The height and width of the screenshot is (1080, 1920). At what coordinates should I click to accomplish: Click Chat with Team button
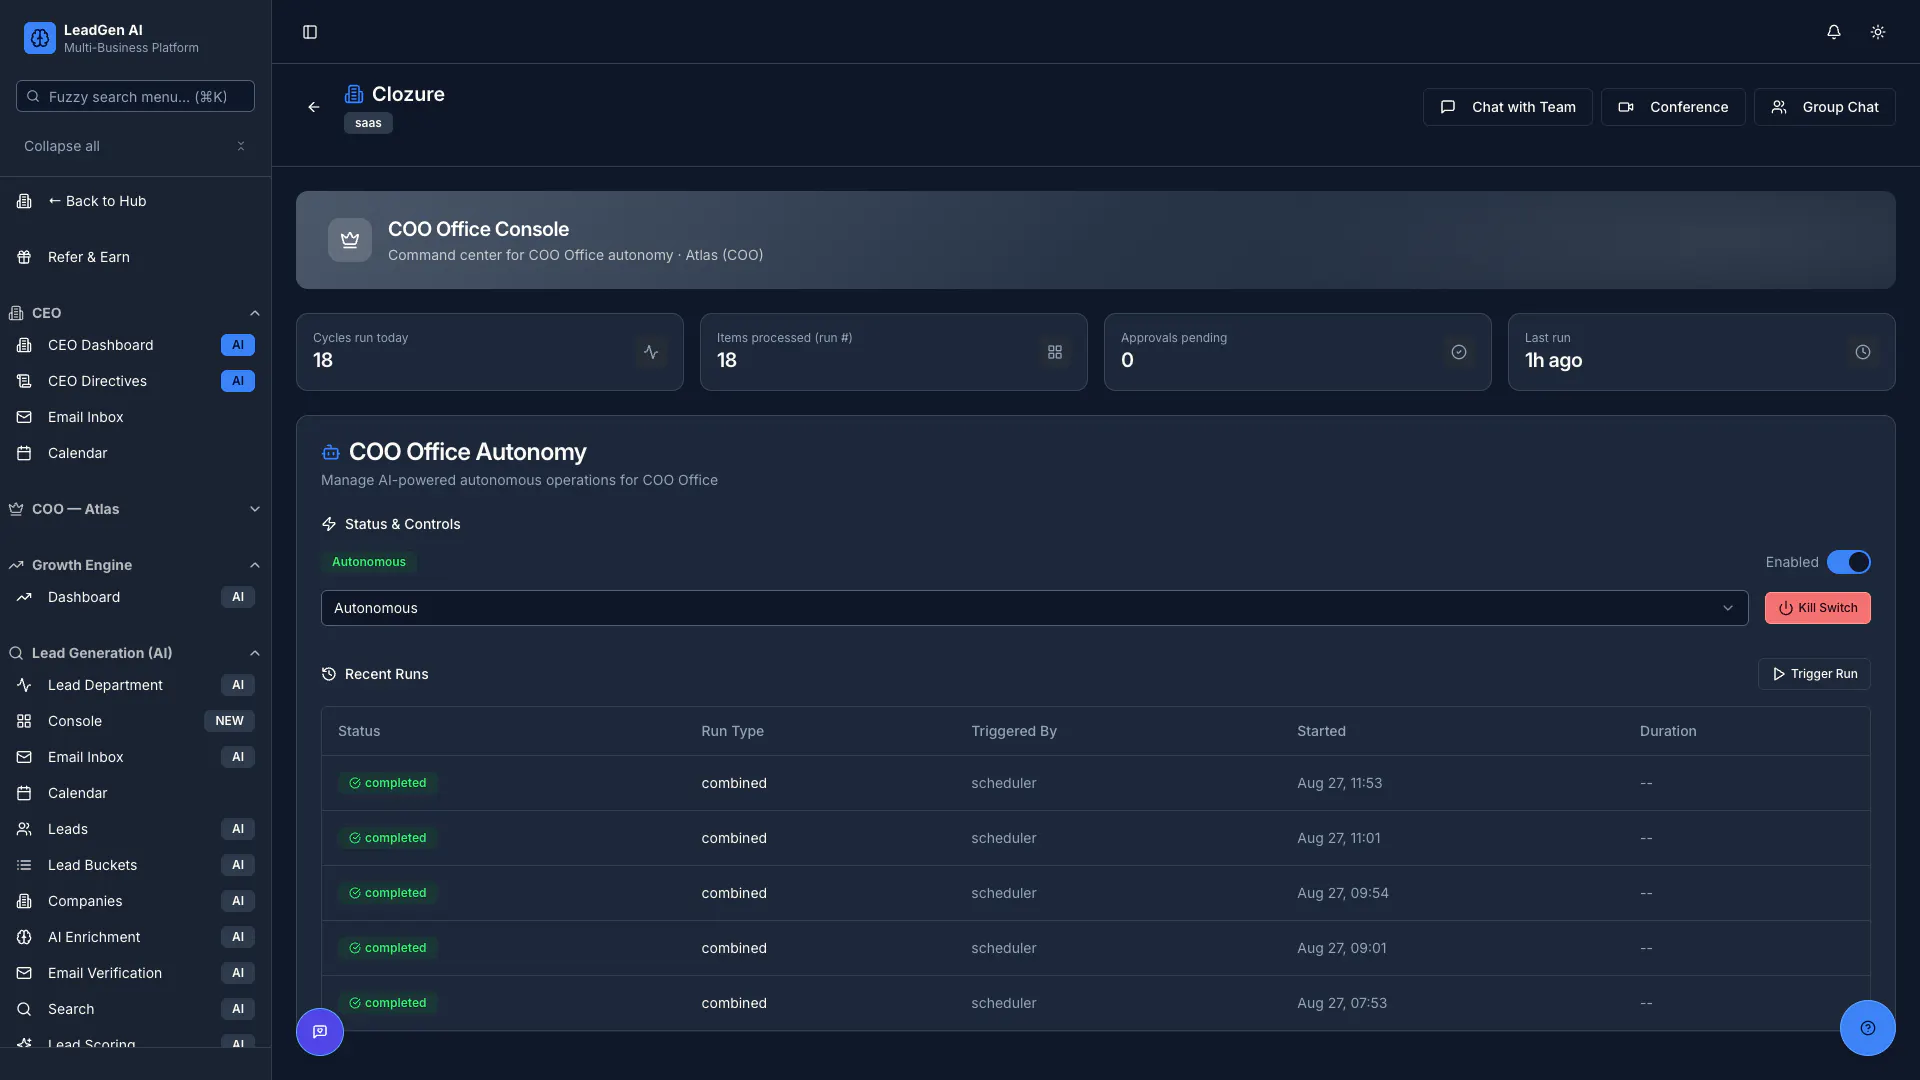tap(1507, 107)
